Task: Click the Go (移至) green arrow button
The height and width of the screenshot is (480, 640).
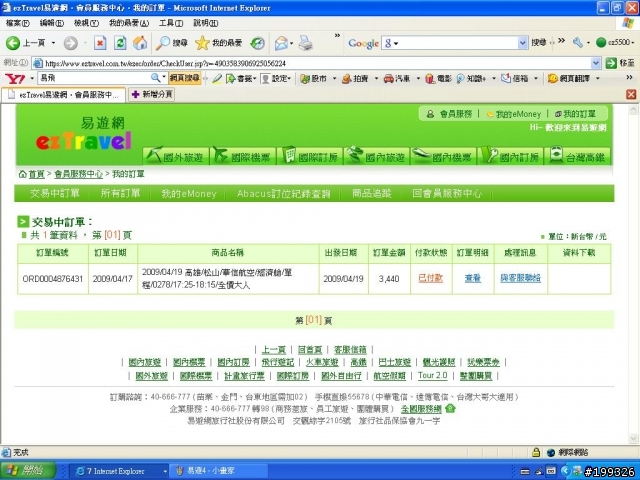Action: (x=611, y=63)
